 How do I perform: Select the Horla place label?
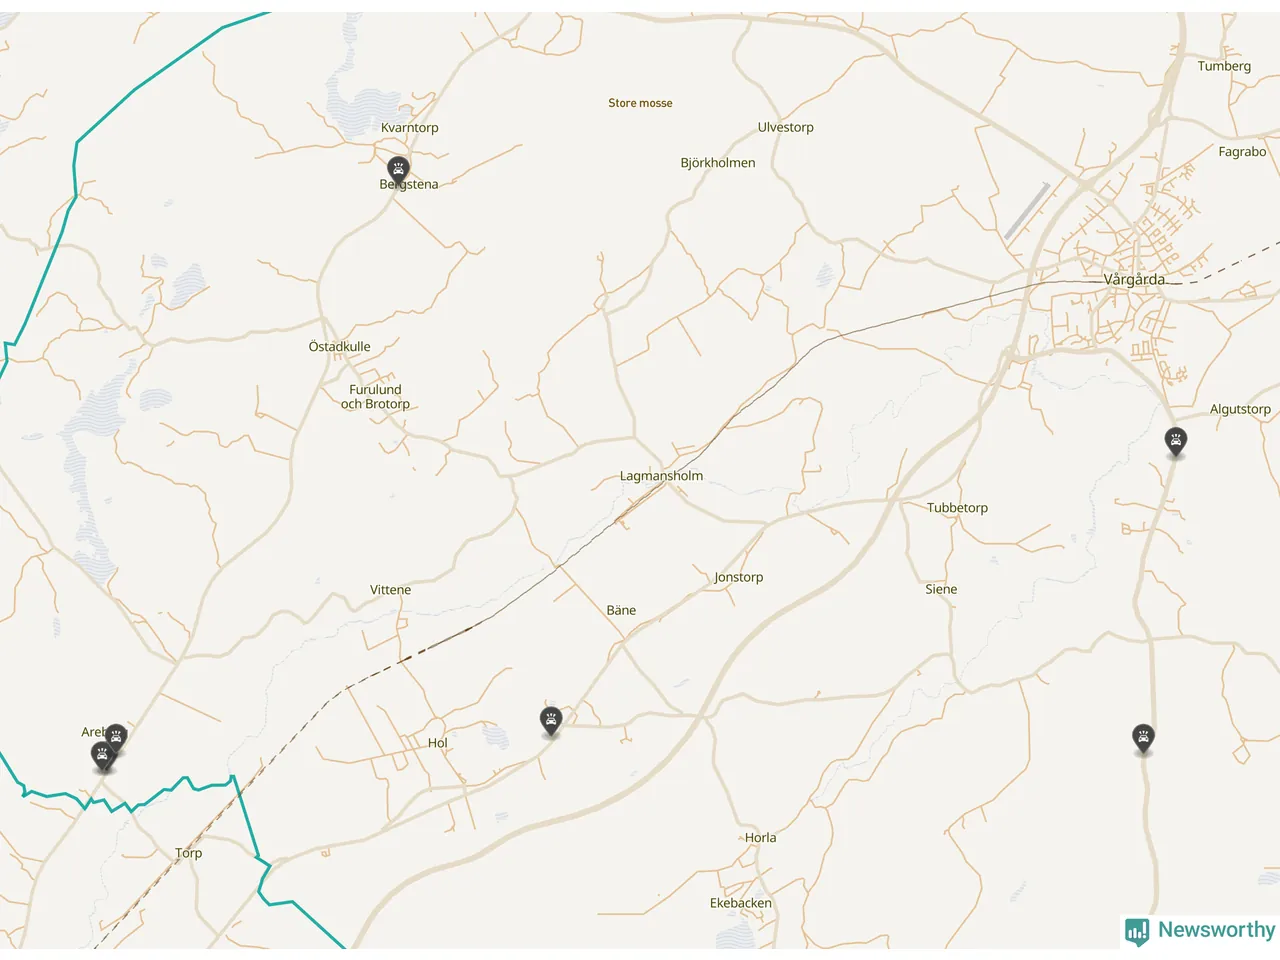click(760, 838)
